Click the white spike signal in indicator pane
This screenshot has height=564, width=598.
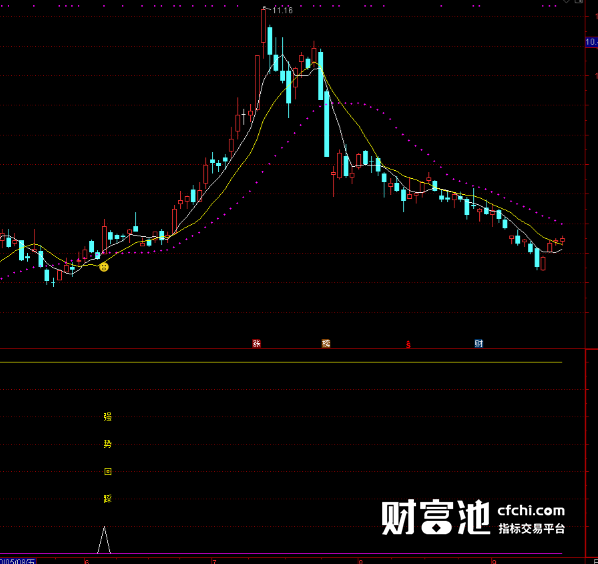[x=104, y=540]
